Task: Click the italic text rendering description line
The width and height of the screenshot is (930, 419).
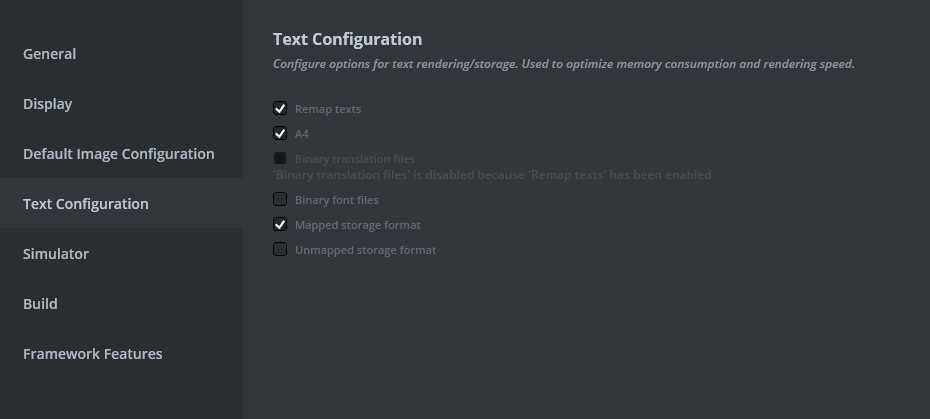Action: point(563,64)
